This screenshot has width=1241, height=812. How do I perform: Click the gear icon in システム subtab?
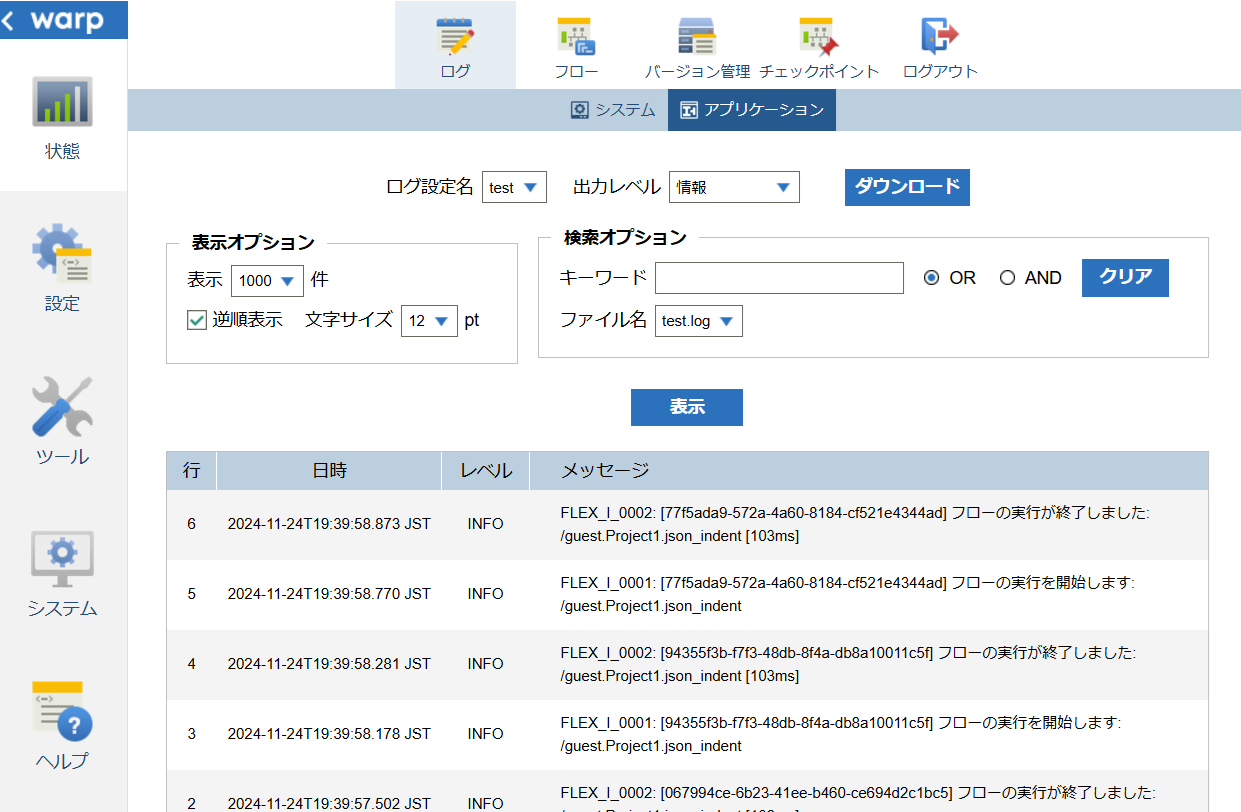580,110
